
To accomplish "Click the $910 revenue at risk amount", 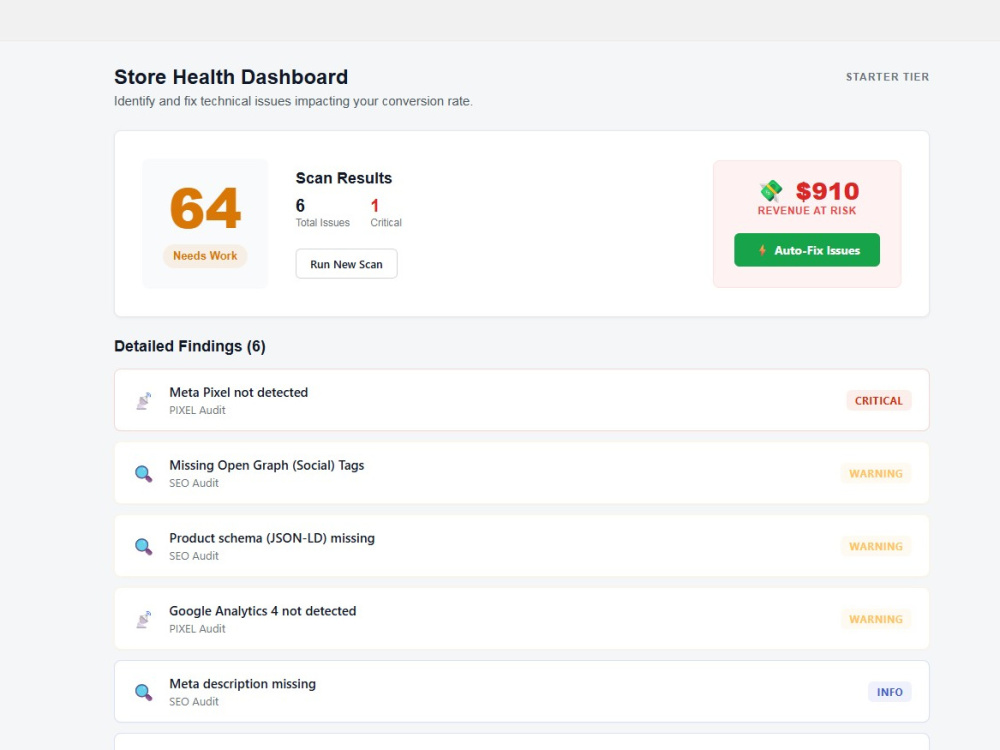I will pyautogui.click(x=827, y=191).
